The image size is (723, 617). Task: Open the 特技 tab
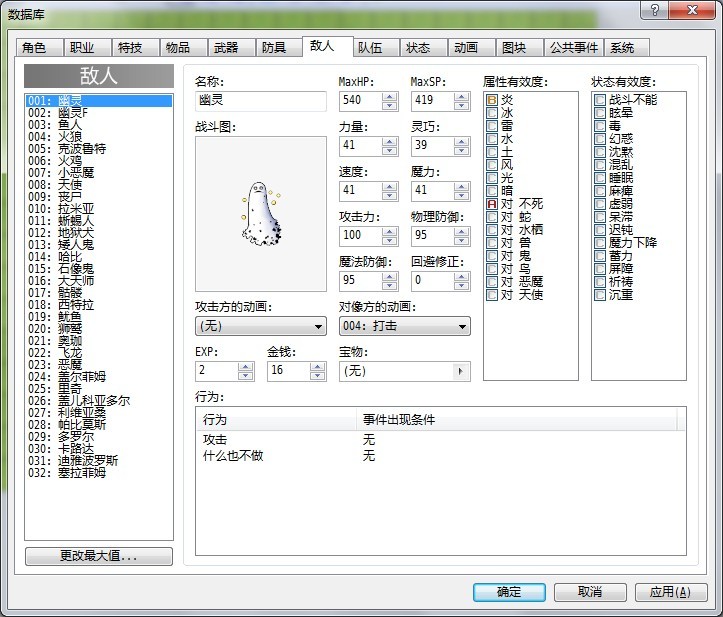(135, 47)
